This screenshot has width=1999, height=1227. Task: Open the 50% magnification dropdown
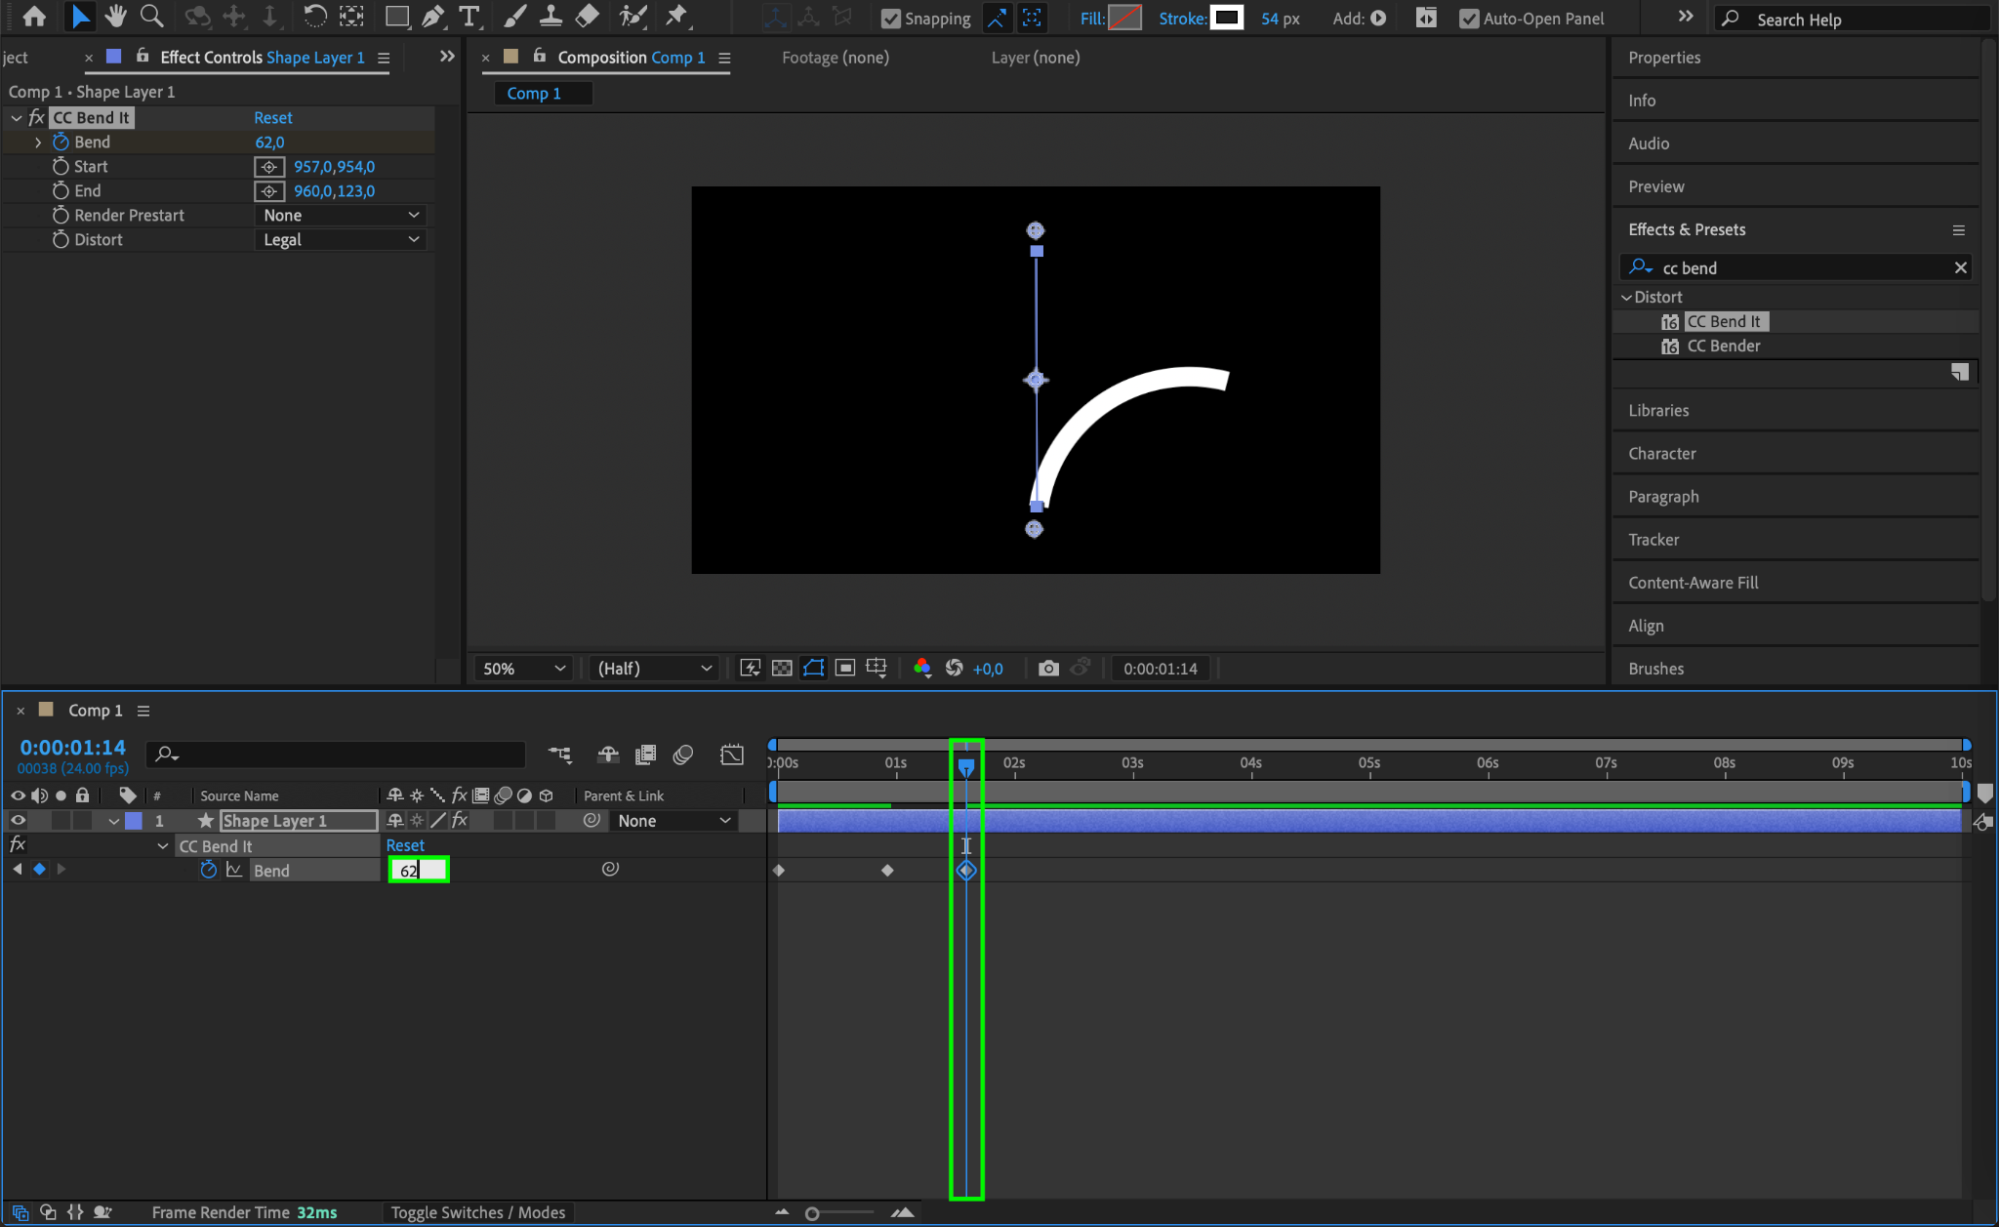click(523, 668)
